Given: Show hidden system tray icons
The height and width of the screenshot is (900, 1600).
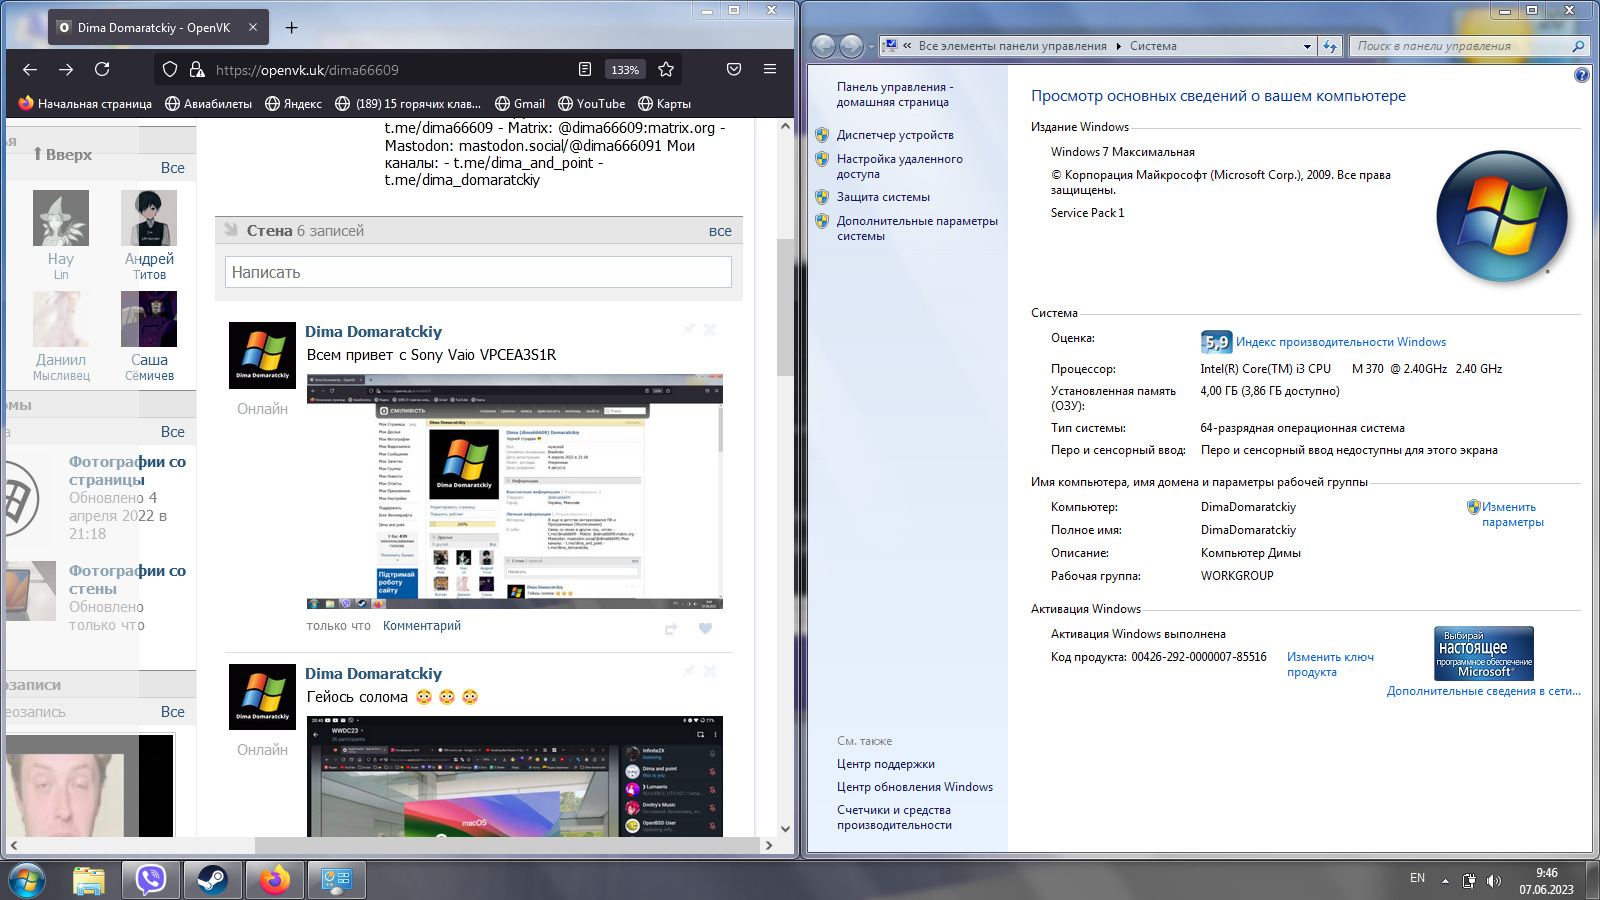Looking at the screenshot, I should (x=1444, y=881).
